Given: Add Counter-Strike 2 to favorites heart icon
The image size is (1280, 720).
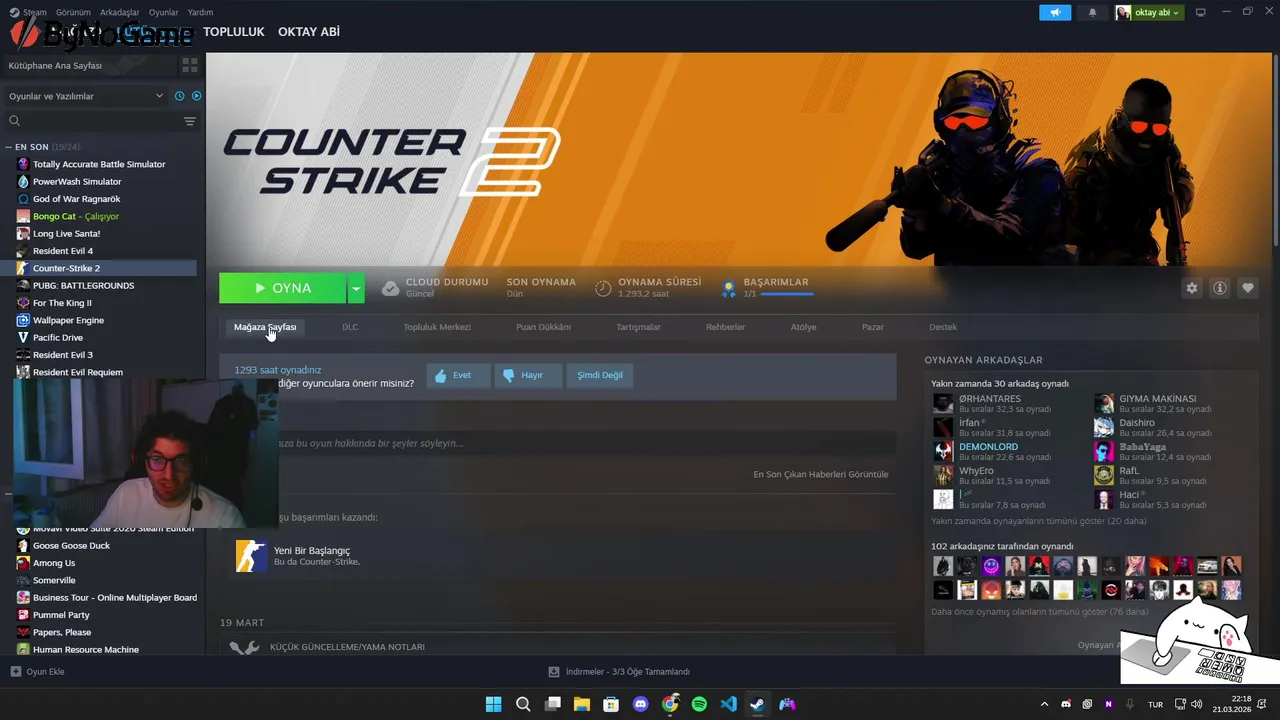Looking at the screenshot, I should pyautogui.click(x=1248, y=288).
